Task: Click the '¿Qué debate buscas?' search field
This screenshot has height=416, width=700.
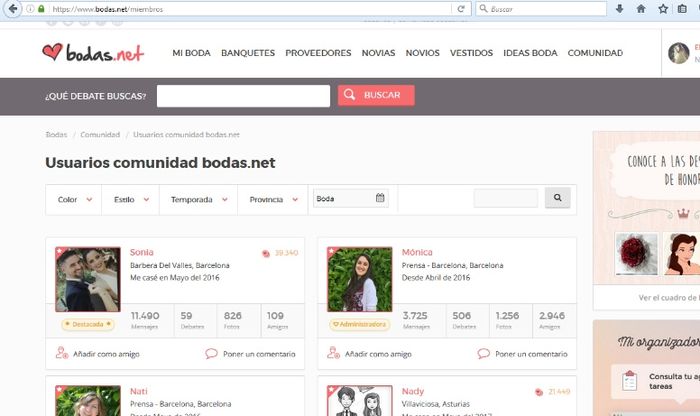Action: coord(243,96)
